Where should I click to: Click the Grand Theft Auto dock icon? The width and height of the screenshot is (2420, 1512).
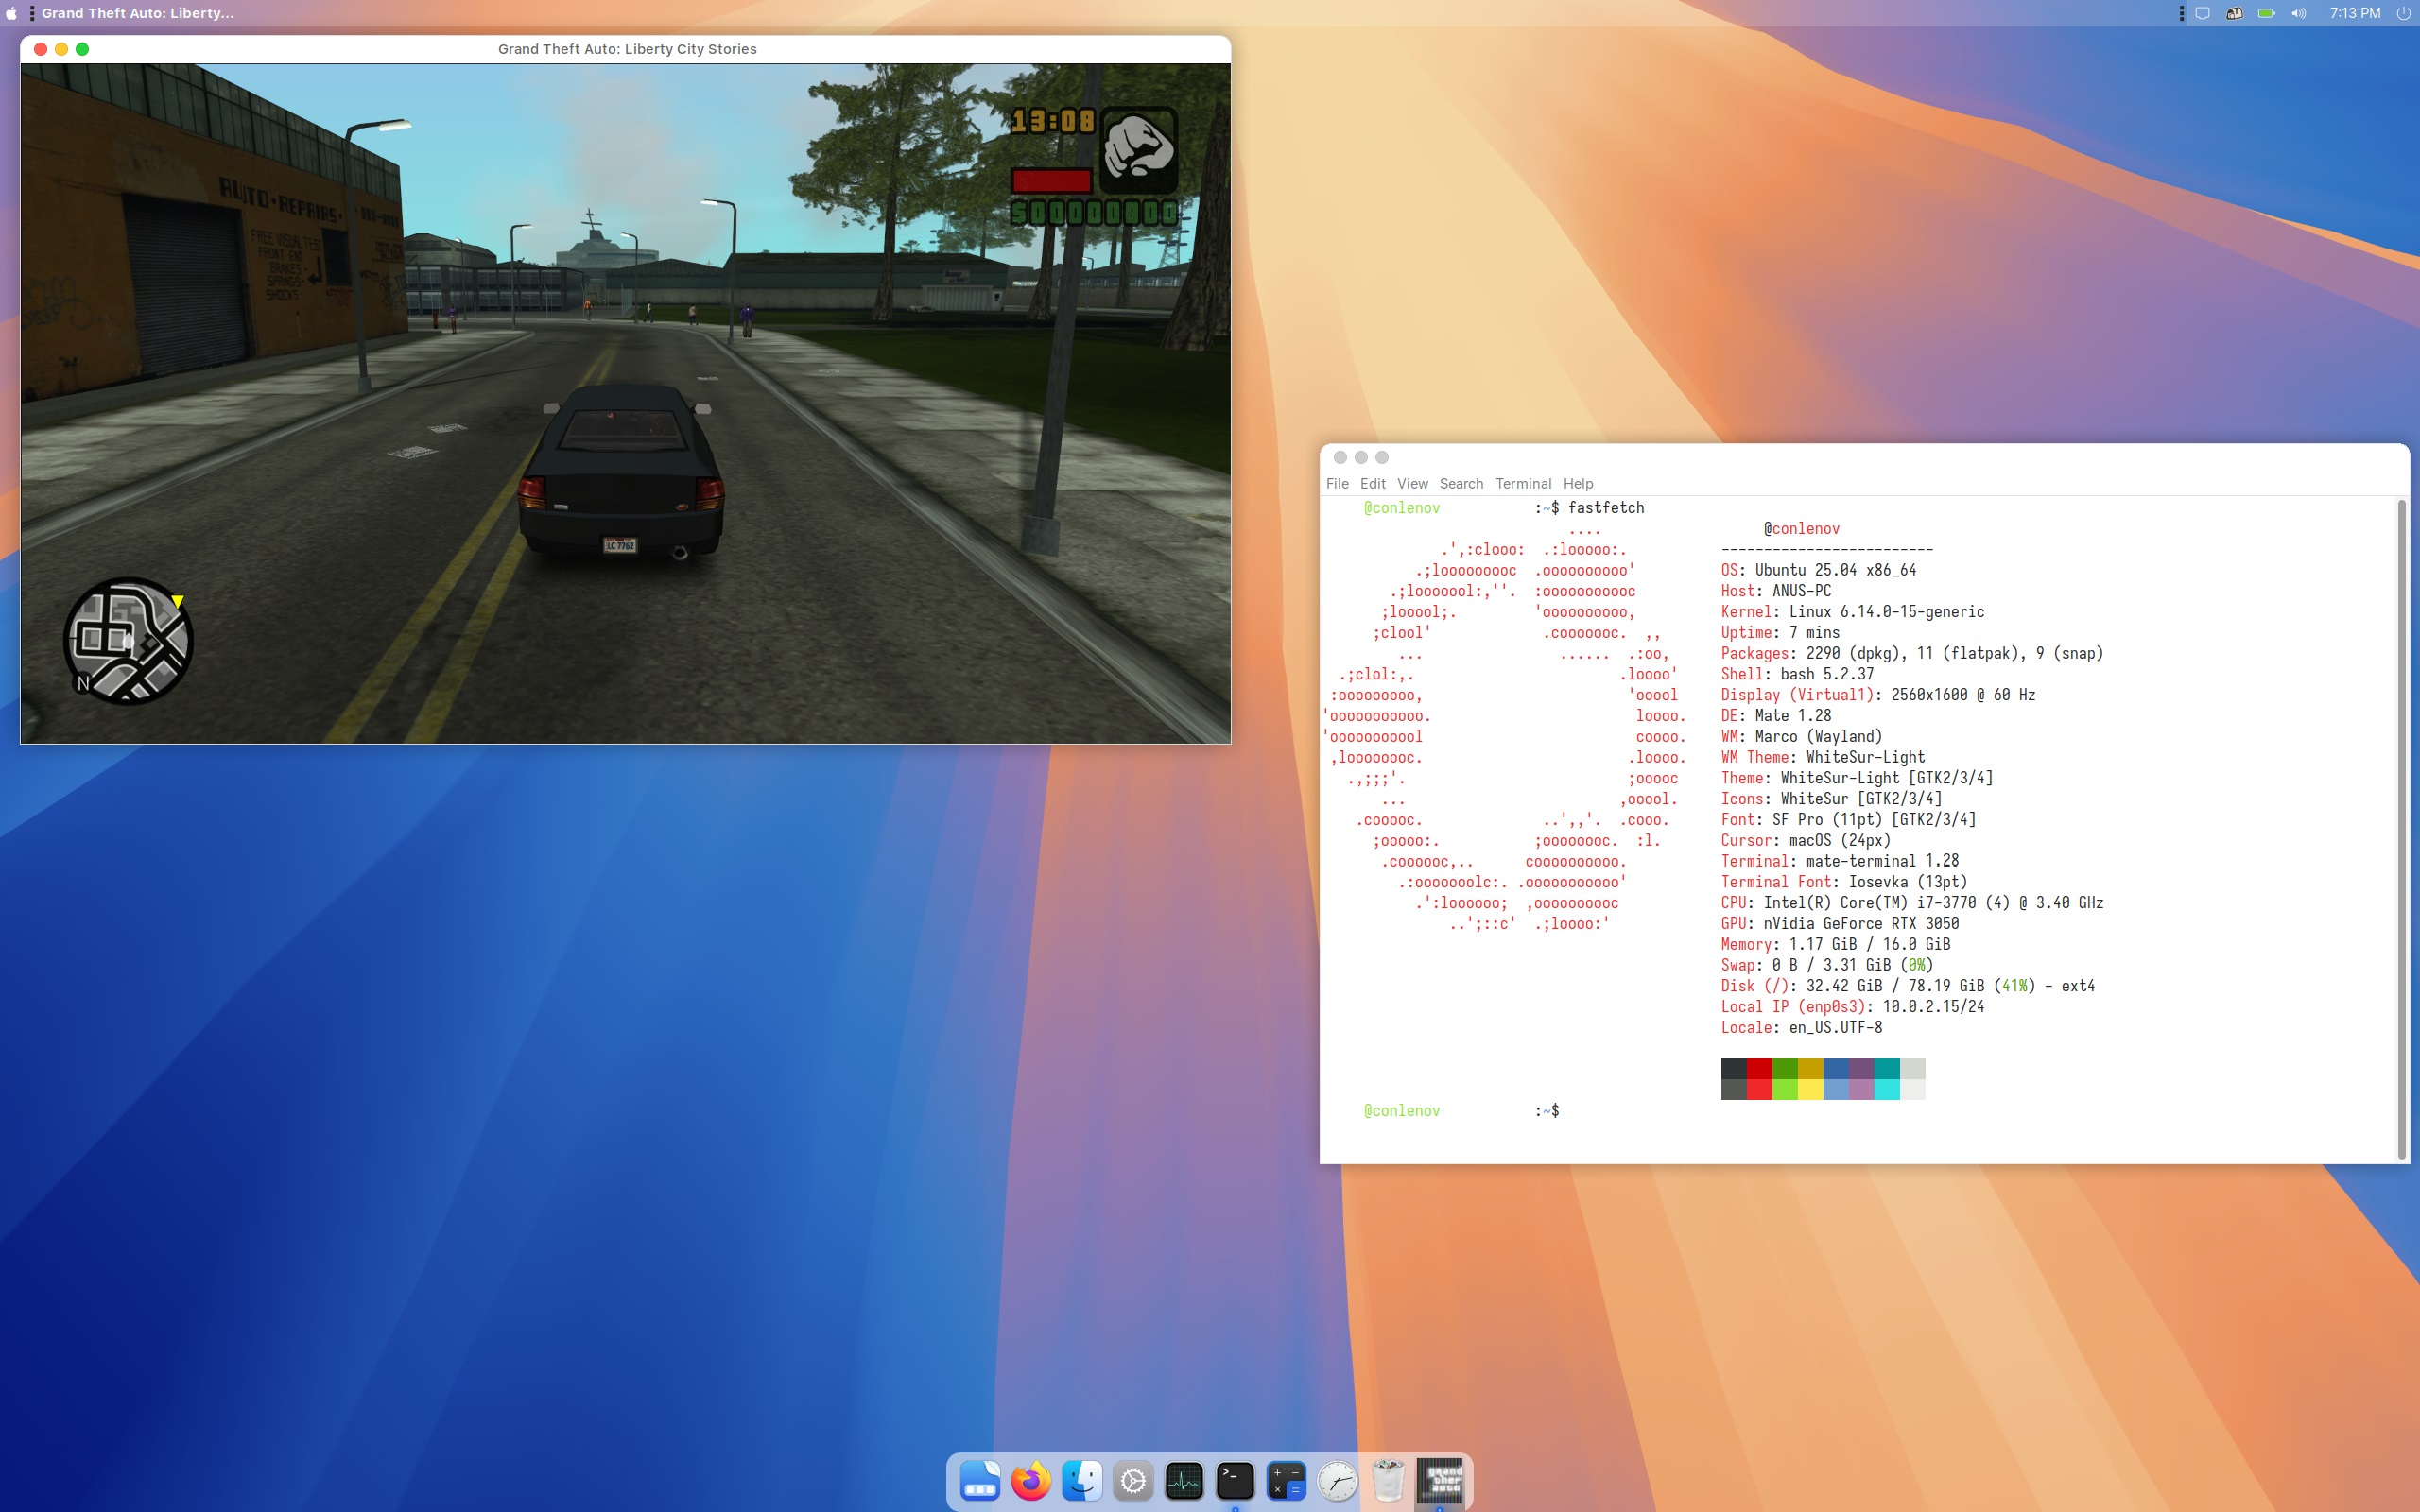pyautogui.click(x=1440, y=1481)
